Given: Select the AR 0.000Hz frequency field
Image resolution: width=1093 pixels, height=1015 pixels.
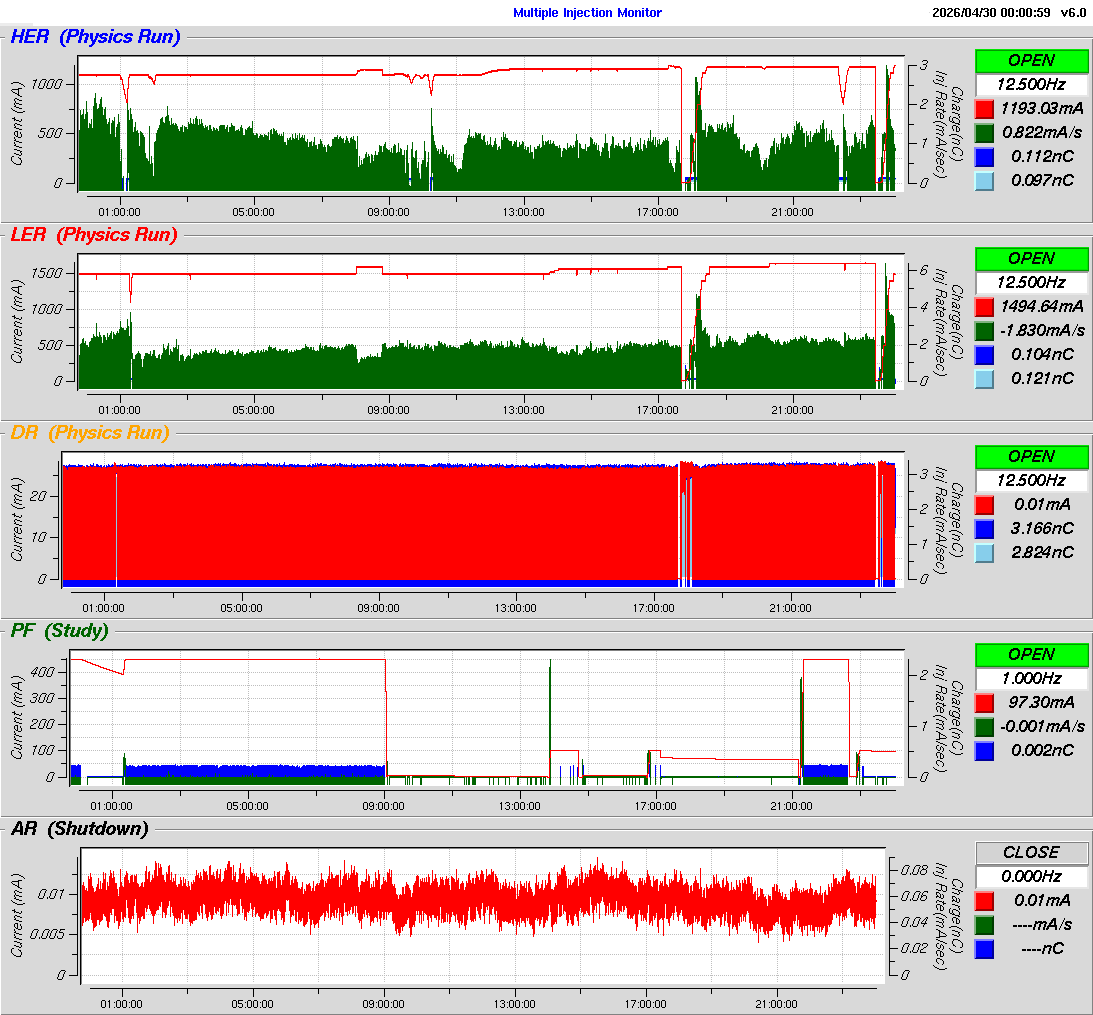Looking at the screenshot, I should pos(1032,876).
